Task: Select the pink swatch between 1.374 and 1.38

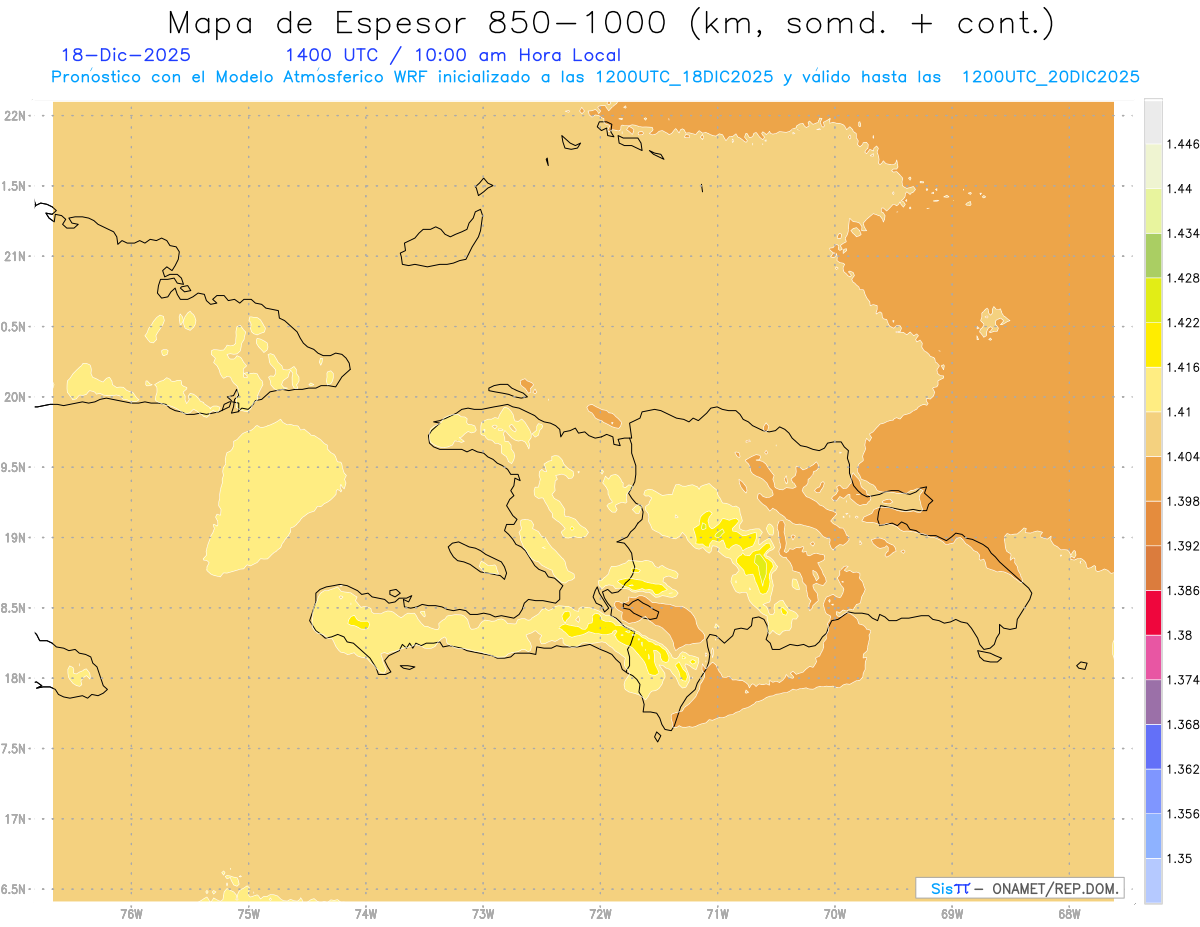Action: [x=1153, y=657]
